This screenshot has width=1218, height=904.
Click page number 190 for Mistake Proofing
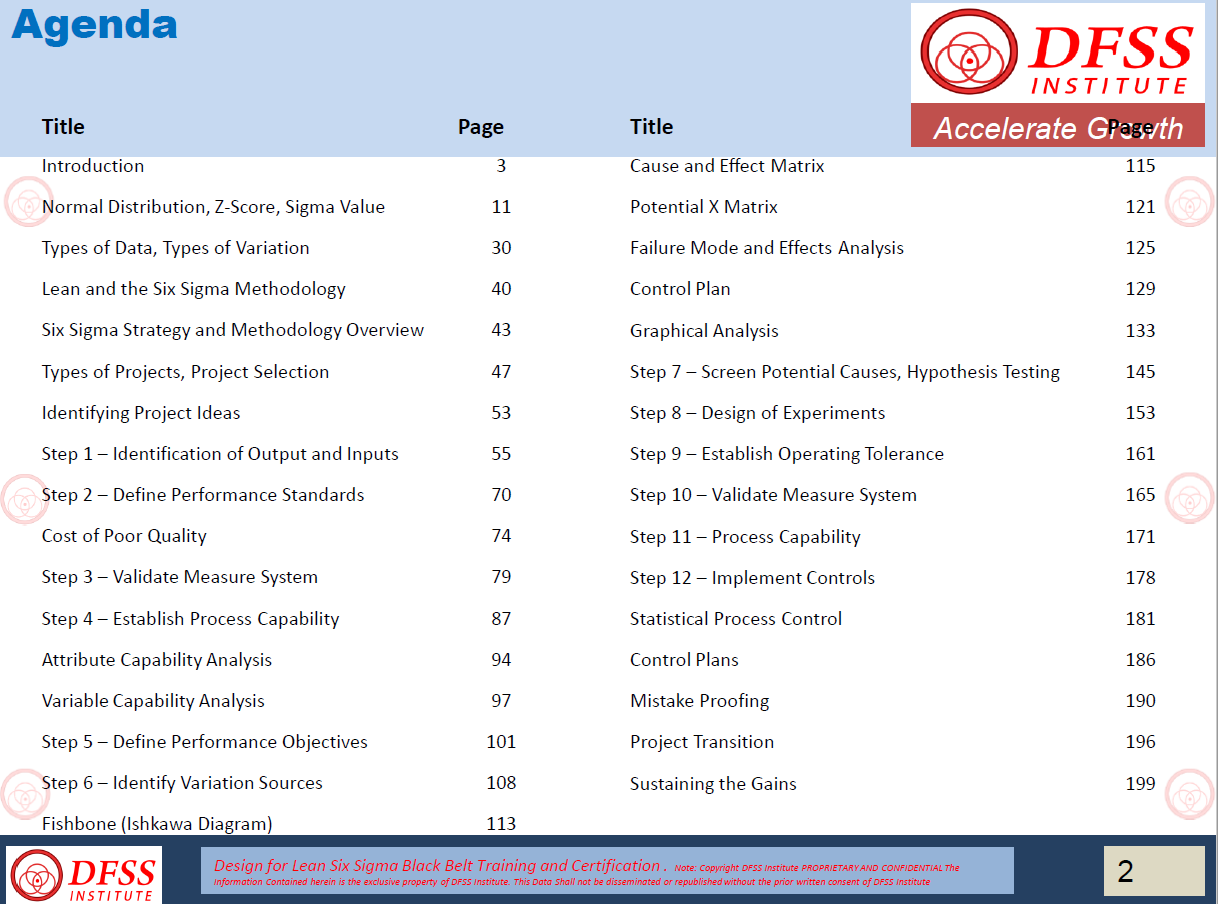point(1140,701)
